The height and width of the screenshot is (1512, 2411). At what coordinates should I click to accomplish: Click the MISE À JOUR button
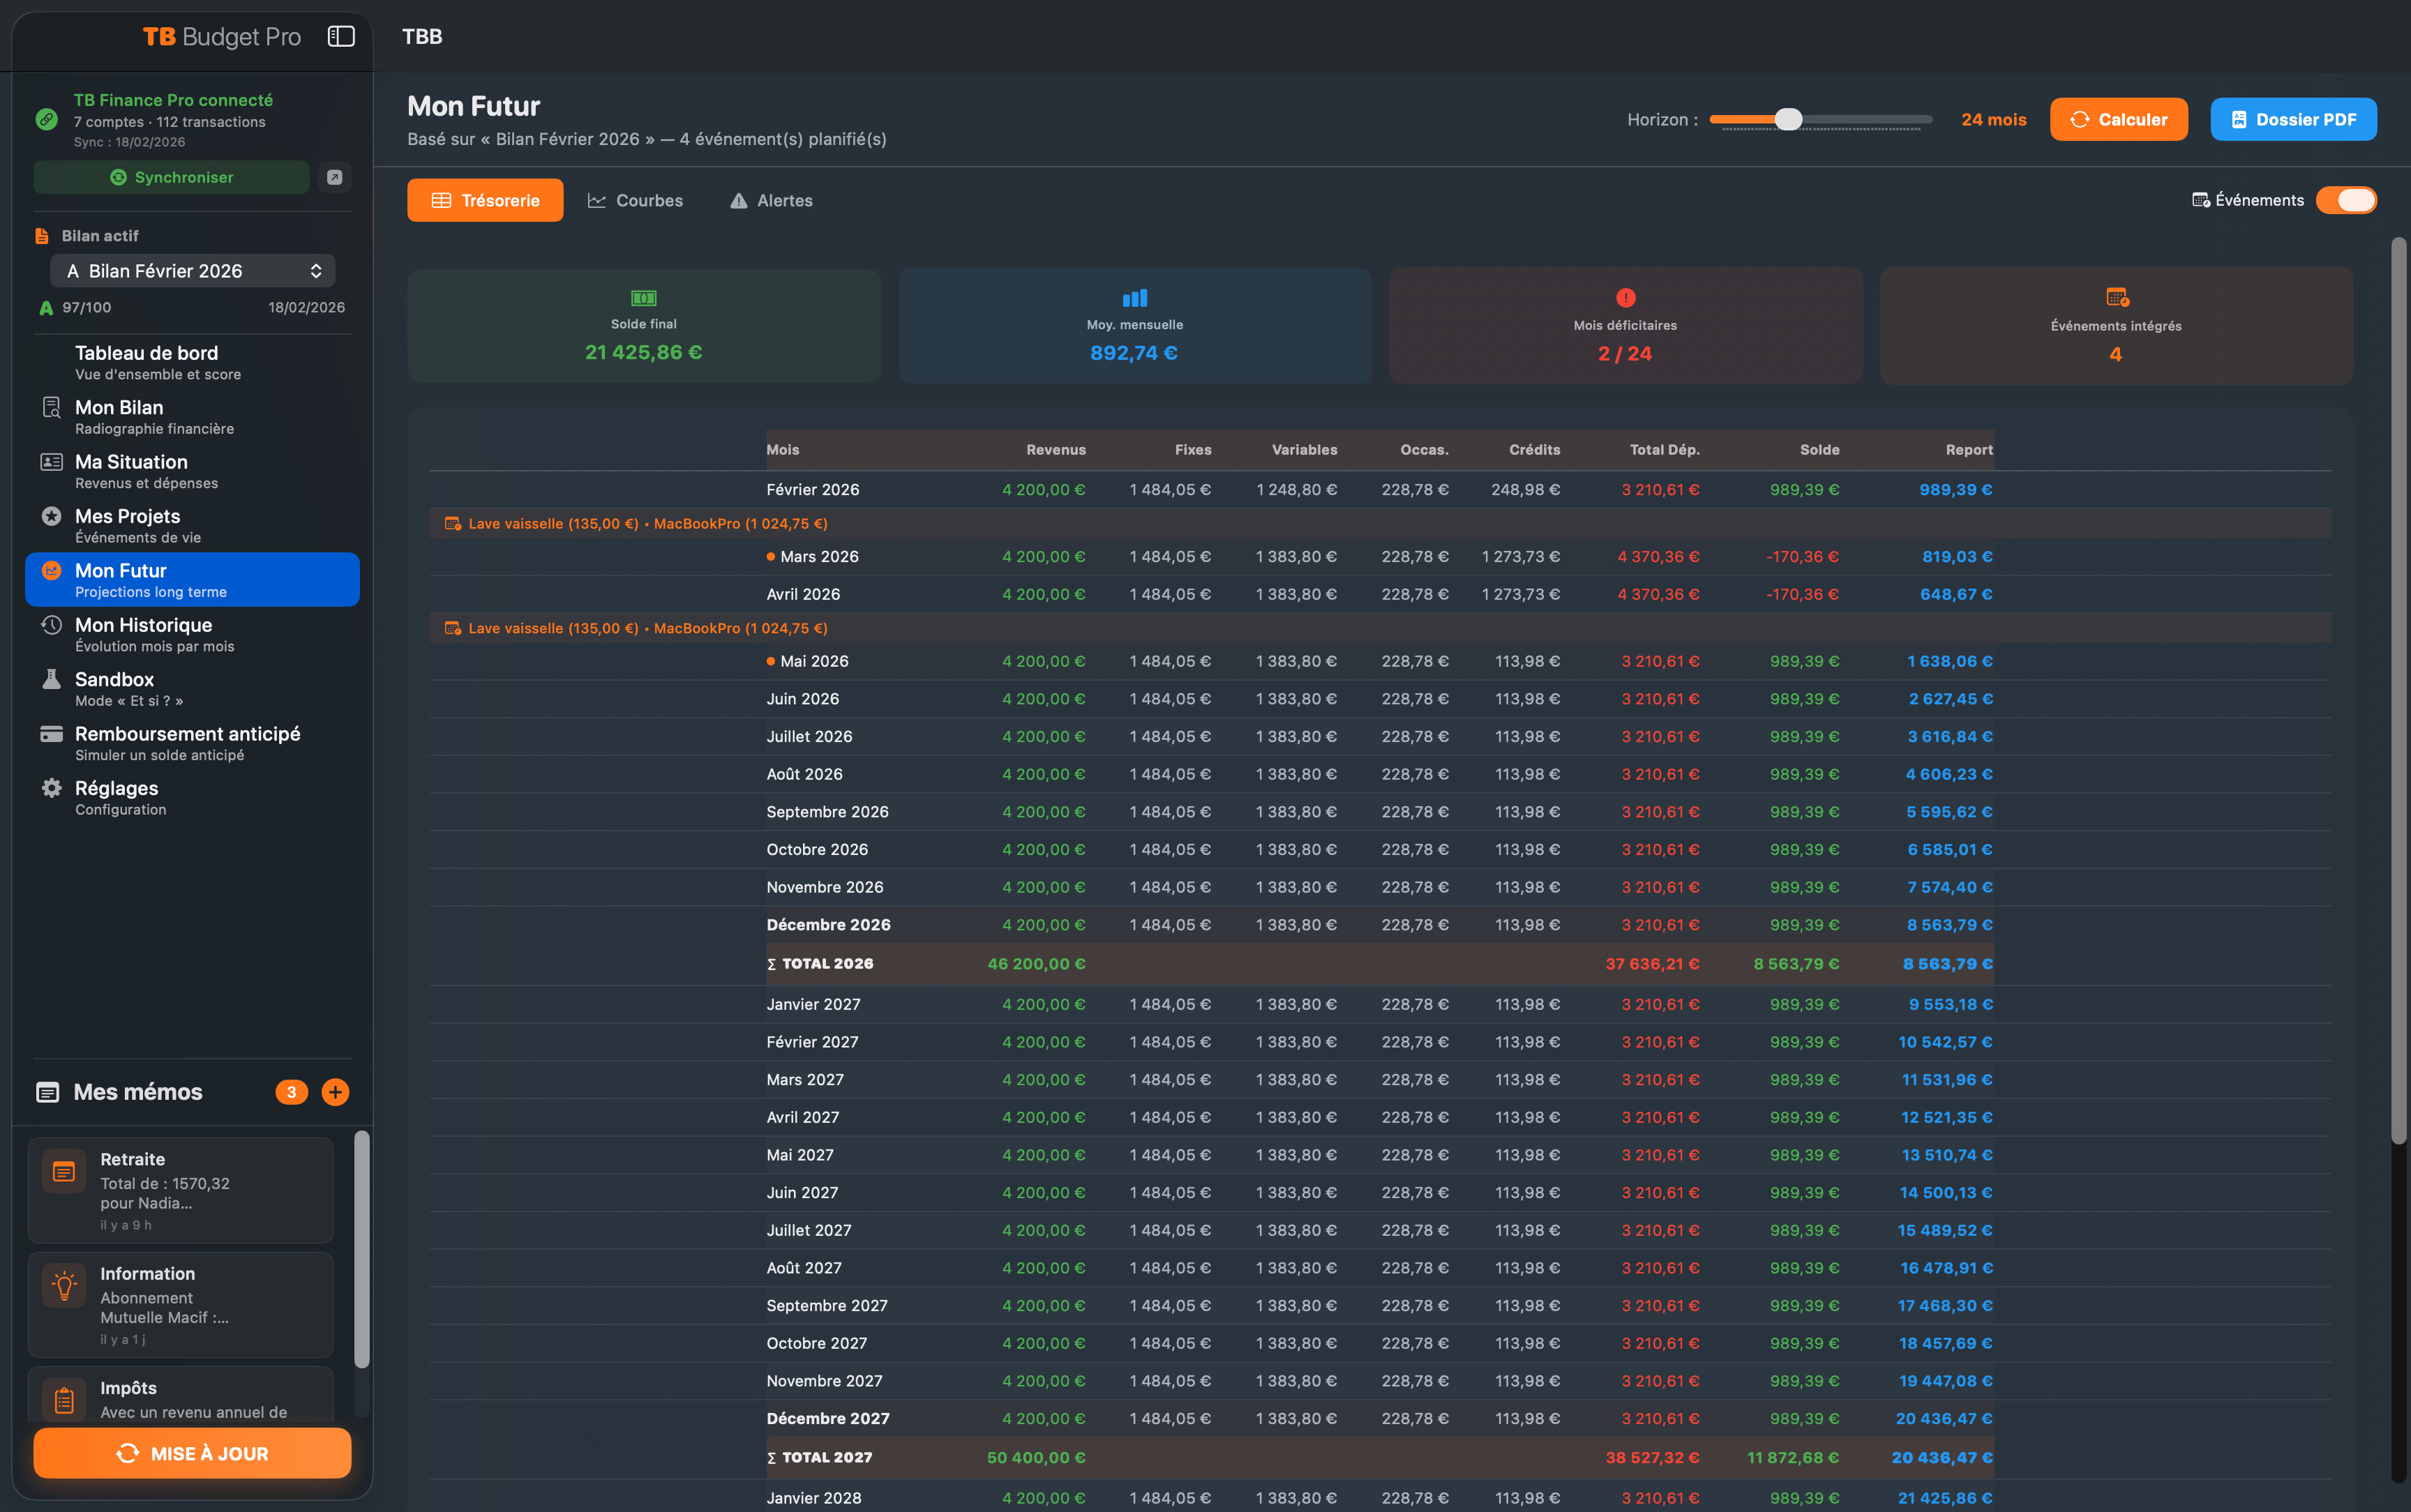click(x=192, y=1453)
